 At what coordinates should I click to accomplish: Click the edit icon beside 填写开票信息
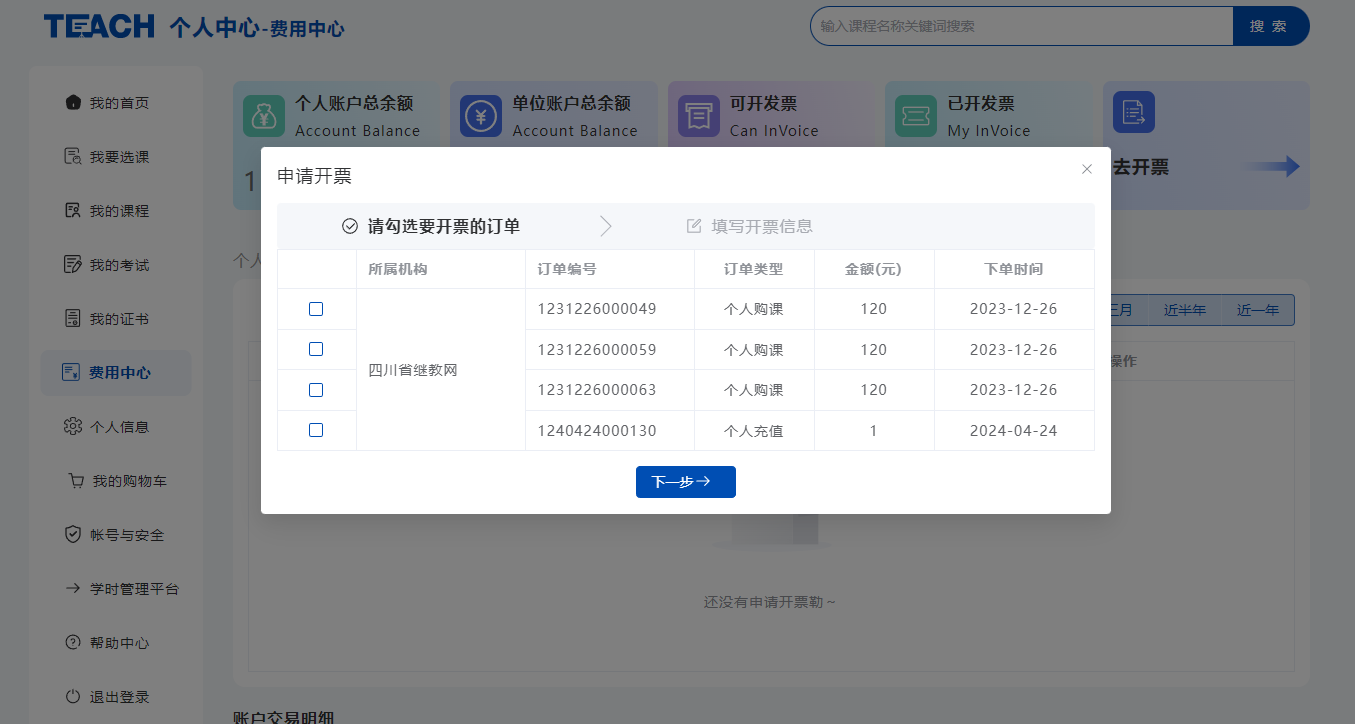point(694,226)
